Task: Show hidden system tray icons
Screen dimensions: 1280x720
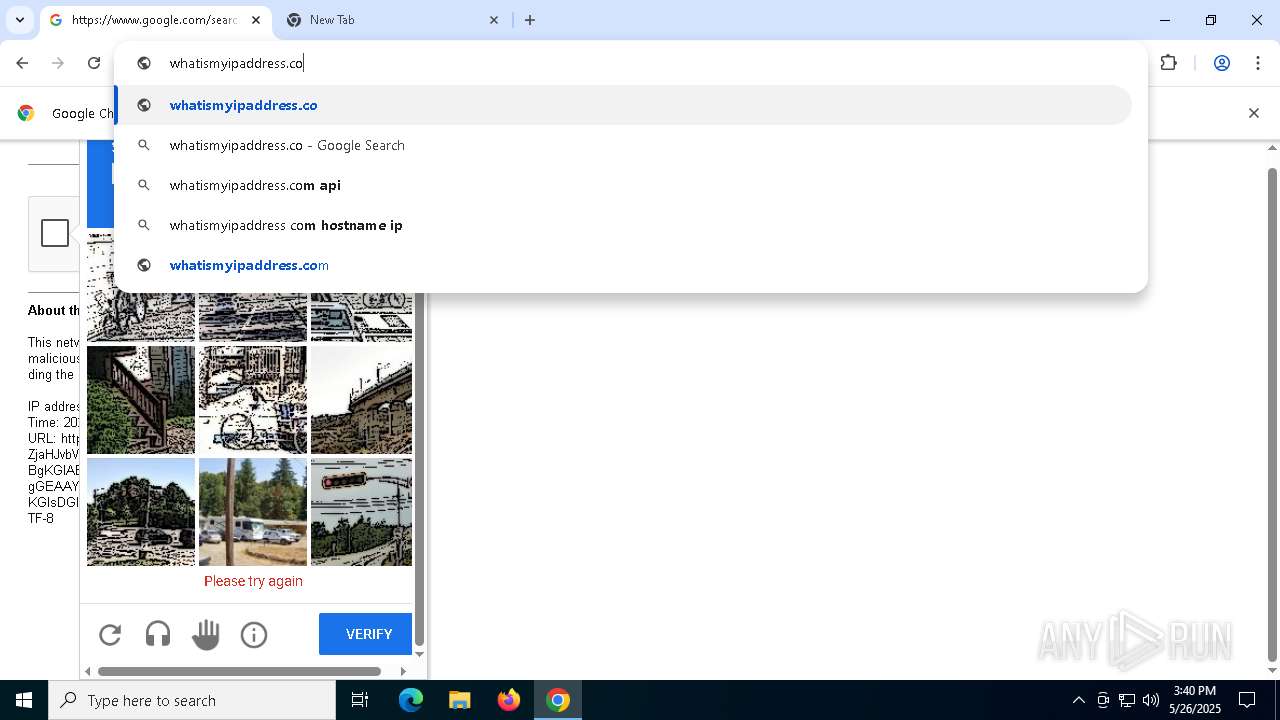Action: point(1078,700)
